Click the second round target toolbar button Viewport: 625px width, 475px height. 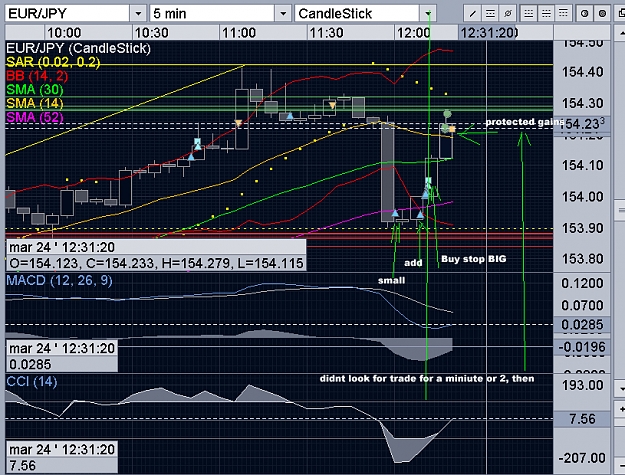tap(602, 14)
